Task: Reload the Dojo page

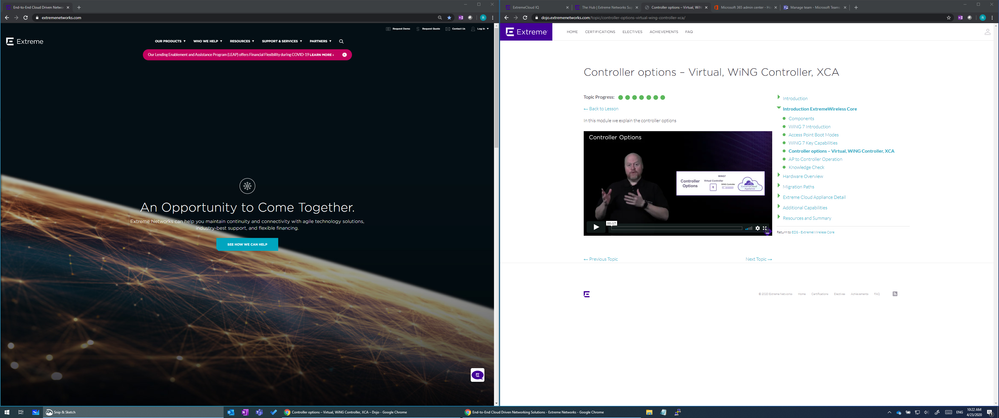Action: coord(524,17)
